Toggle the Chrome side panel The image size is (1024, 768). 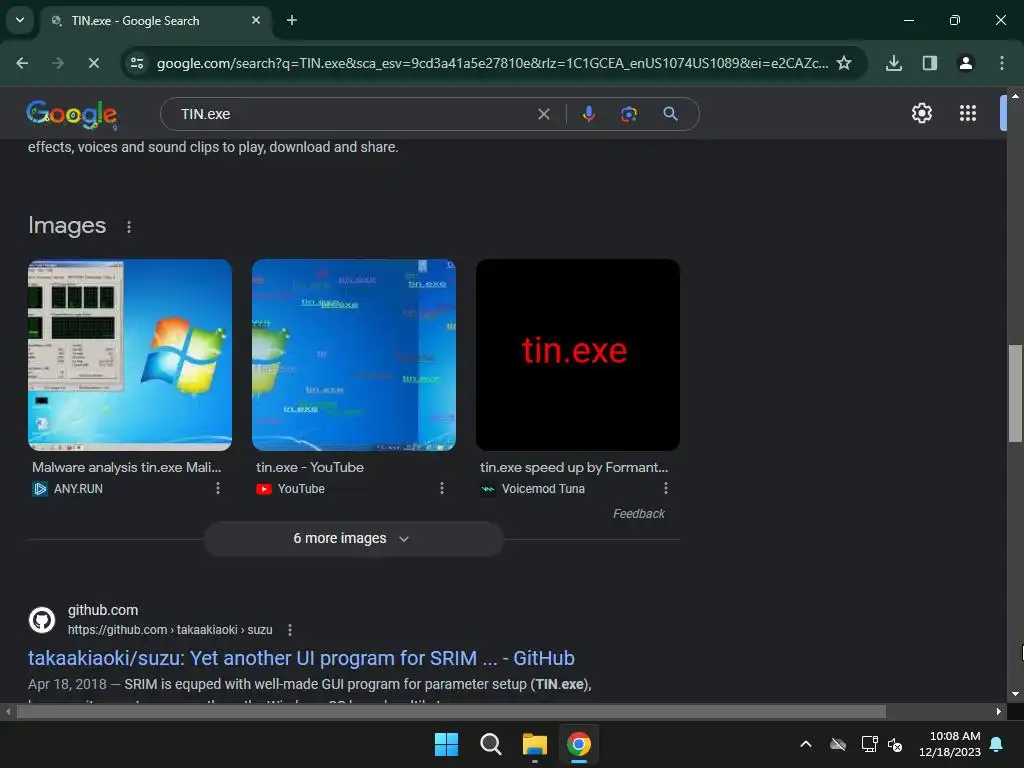[x=929, y=63]
